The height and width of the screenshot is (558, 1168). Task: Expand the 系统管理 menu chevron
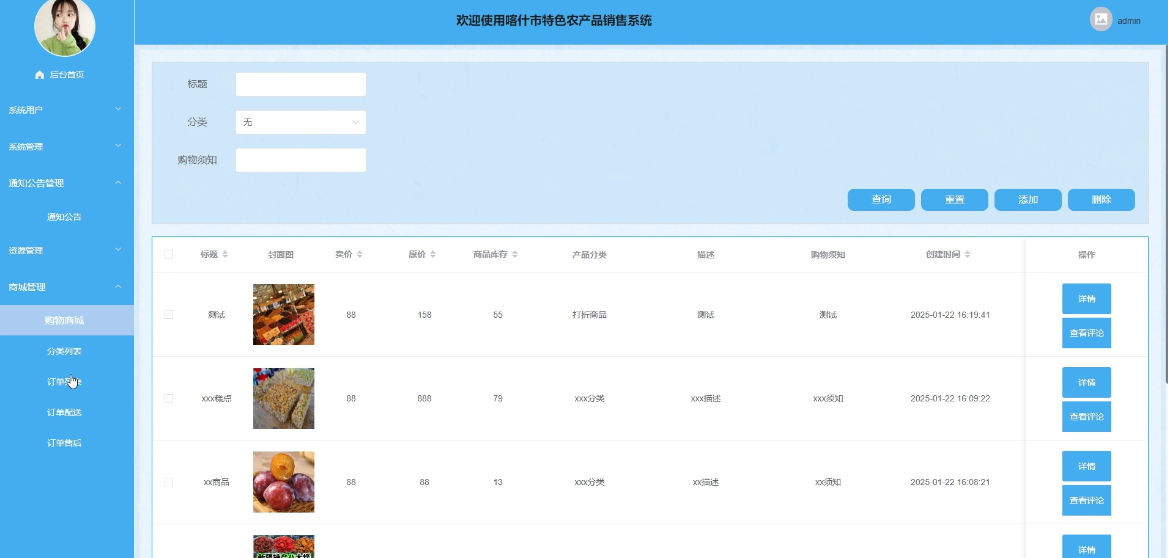118,146
